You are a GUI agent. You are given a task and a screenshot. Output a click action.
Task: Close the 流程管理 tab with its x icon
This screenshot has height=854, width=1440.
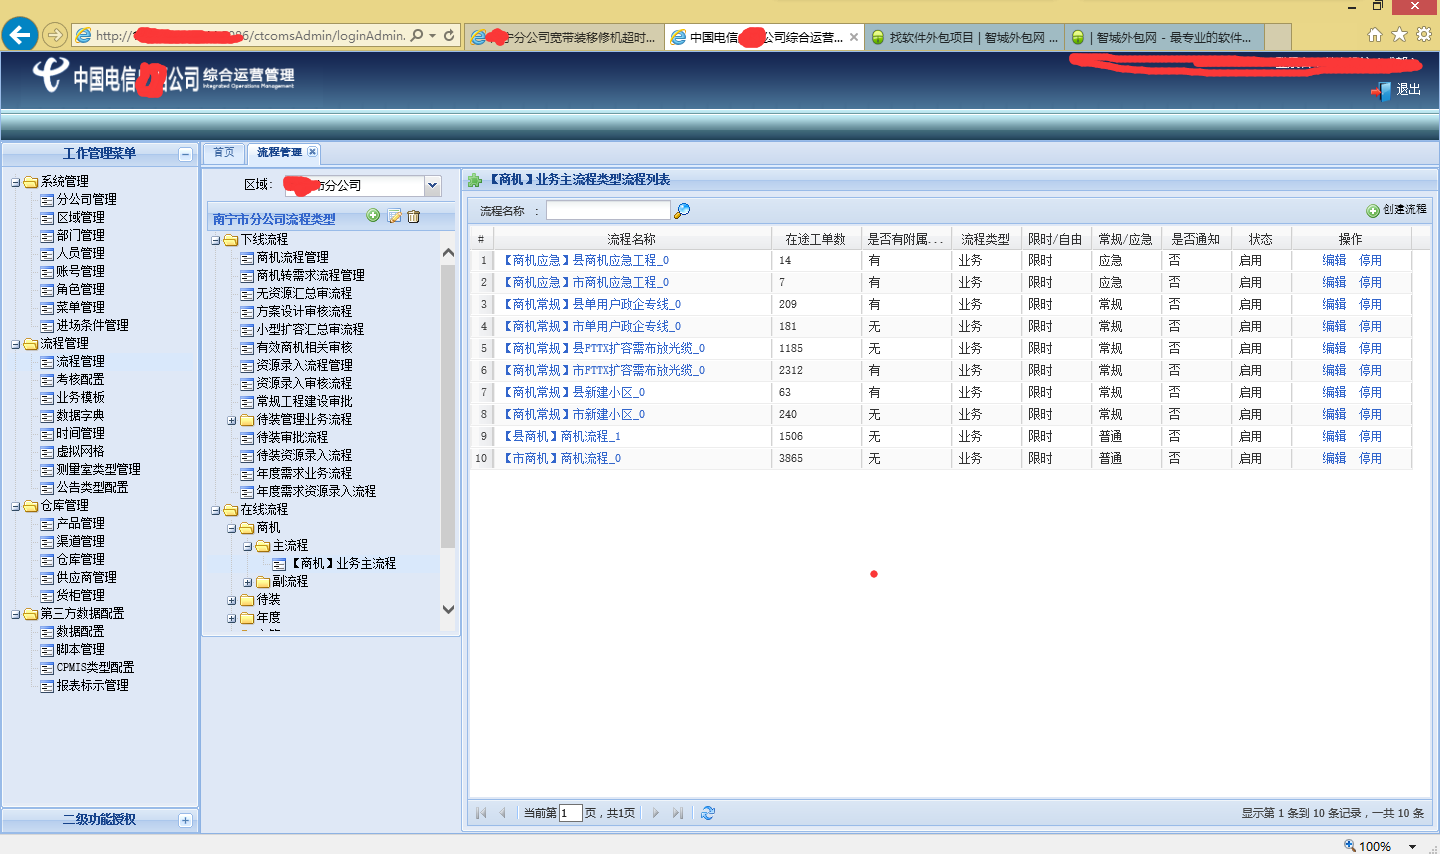312,152
